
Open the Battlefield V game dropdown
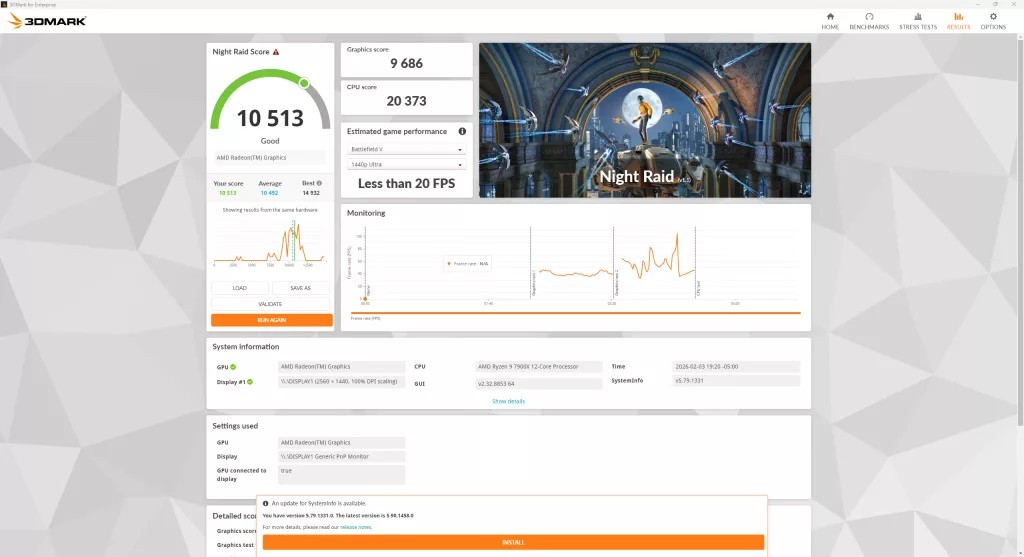[406, 149]
